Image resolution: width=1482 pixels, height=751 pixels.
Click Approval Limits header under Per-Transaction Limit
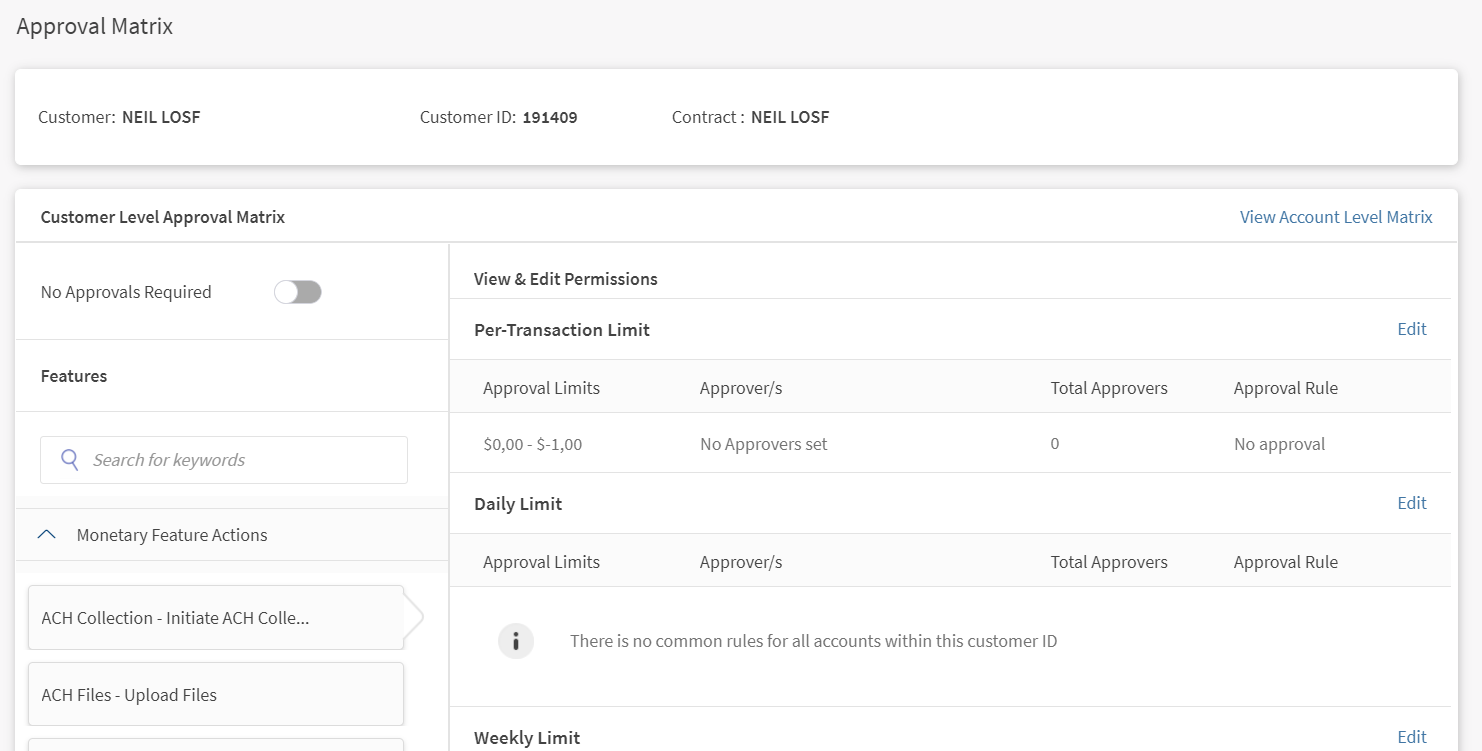click(541, 388)
